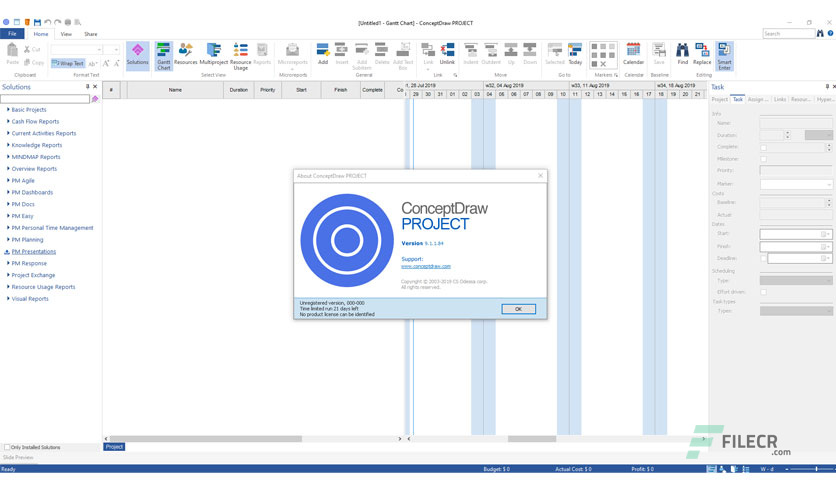Click the task table horizontal scrollbar

[205, 439]
